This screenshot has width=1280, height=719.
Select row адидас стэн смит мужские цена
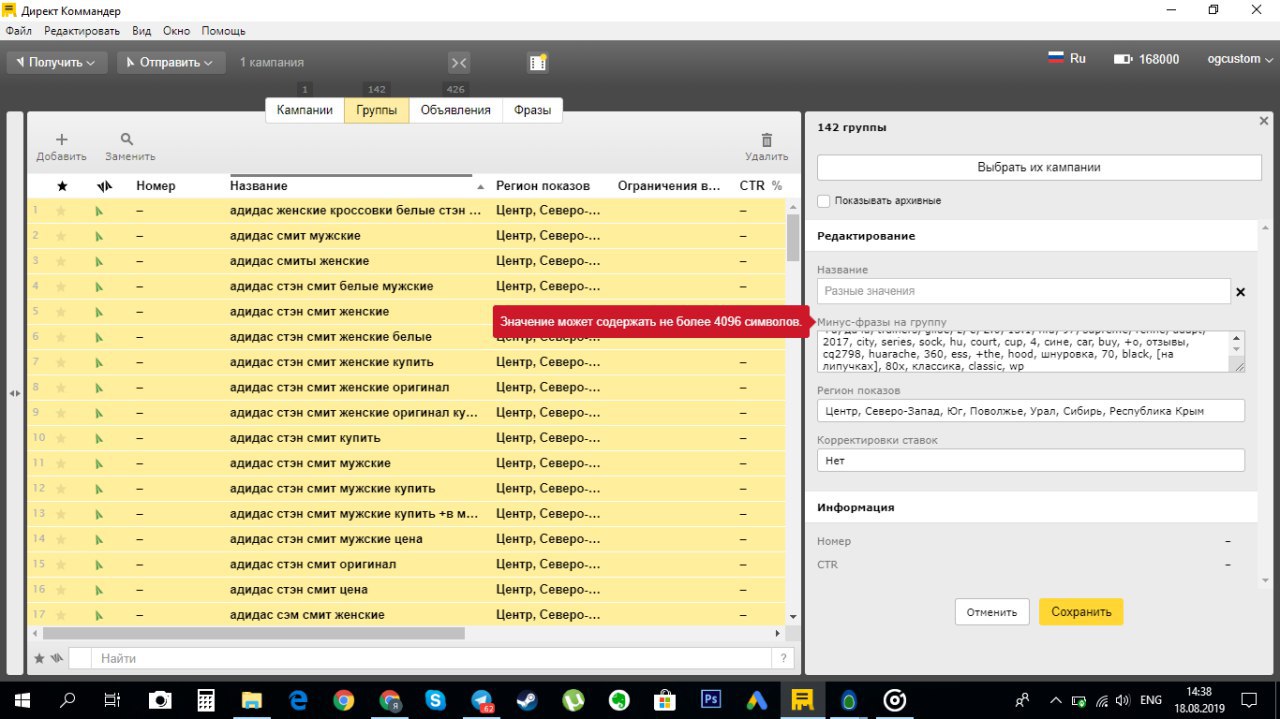click(x=407, y=539)
